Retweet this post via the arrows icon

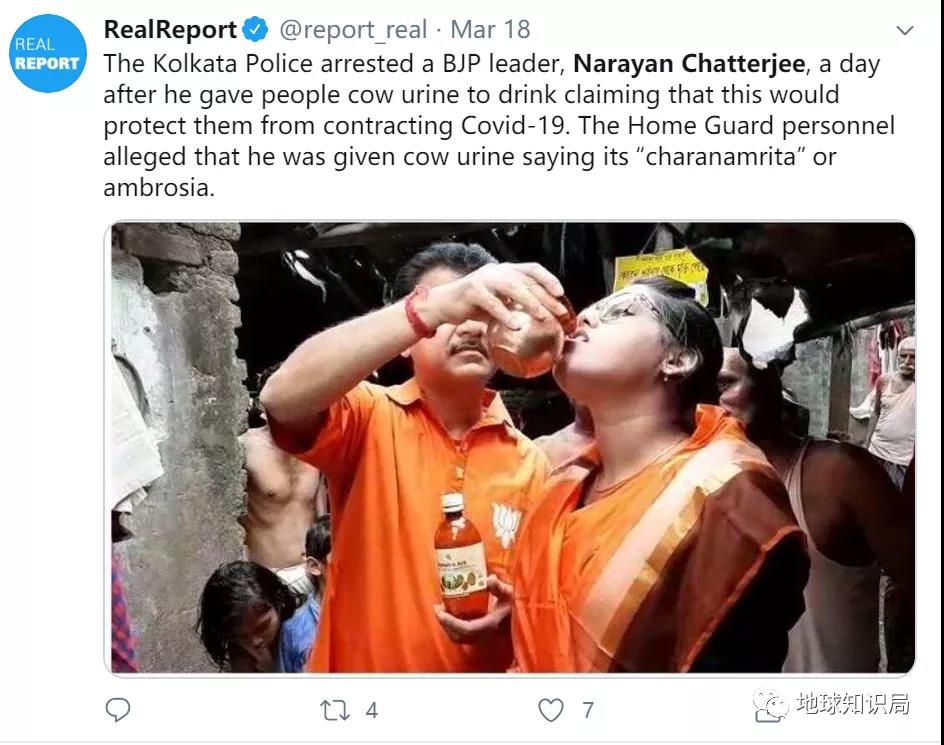tap(335, 710)
